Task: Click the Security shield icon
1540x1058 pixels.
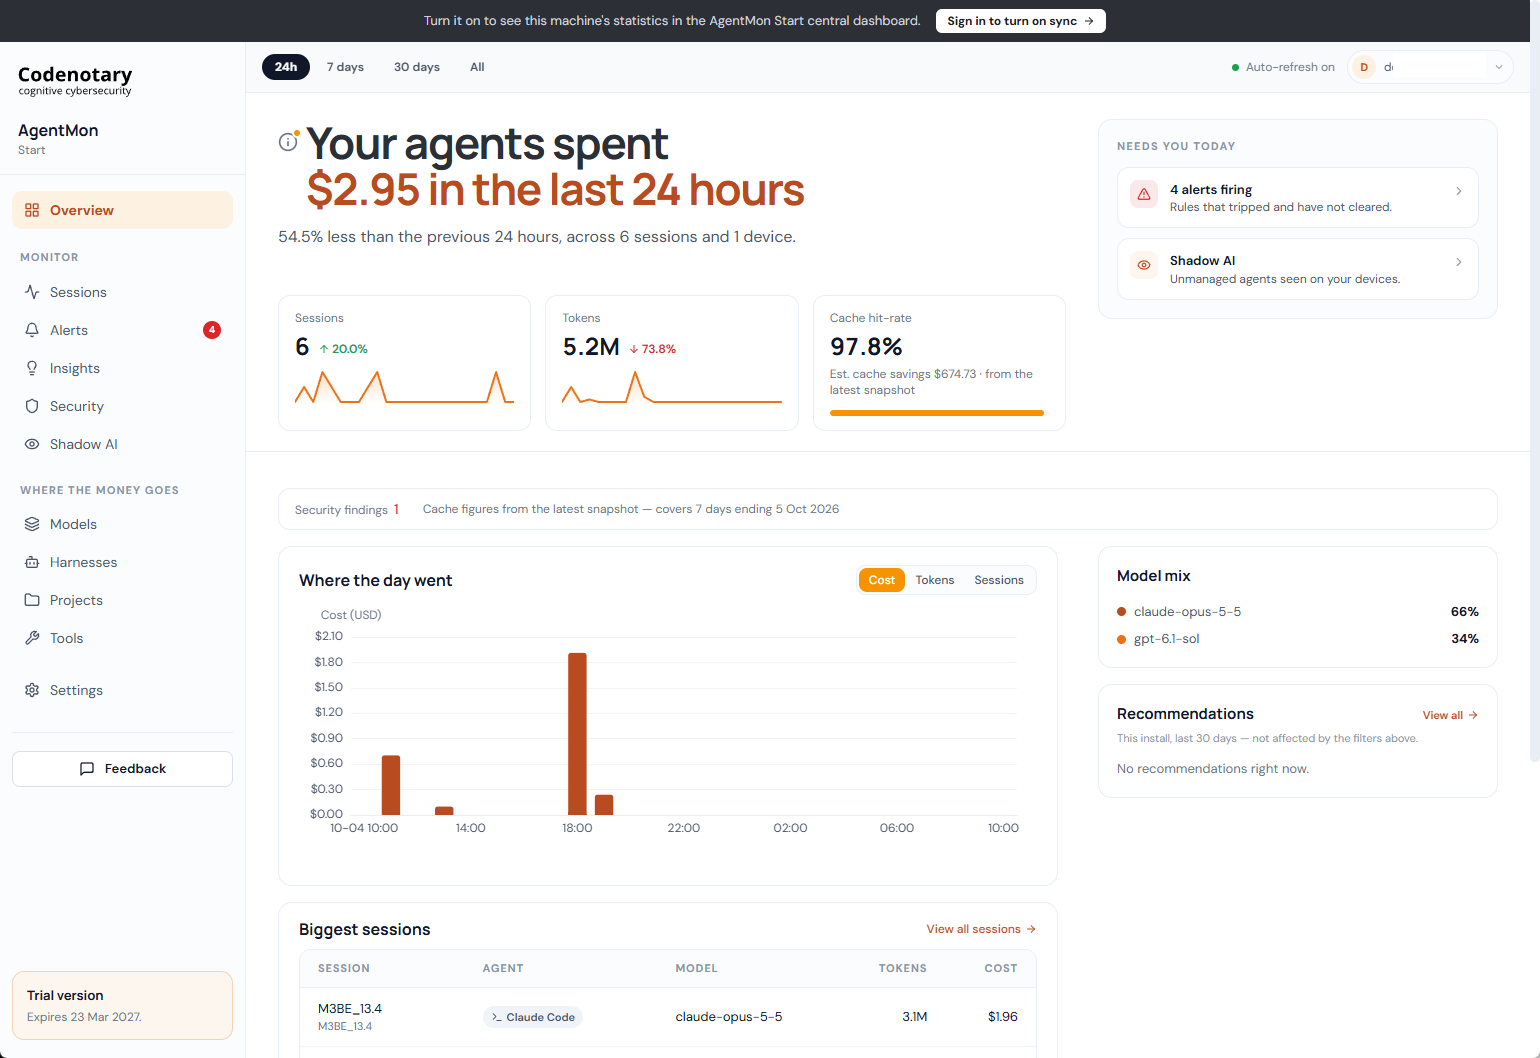Action: [32, 406]
